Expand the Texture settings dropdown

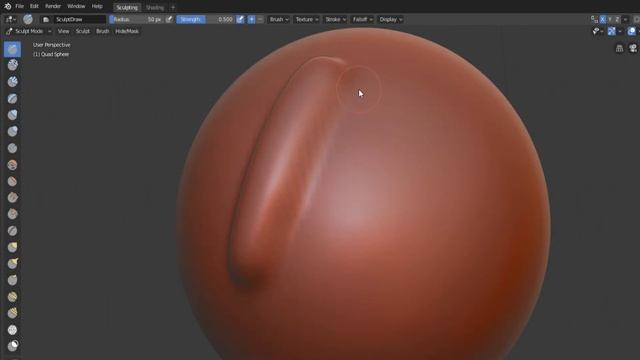pos(307,19)
